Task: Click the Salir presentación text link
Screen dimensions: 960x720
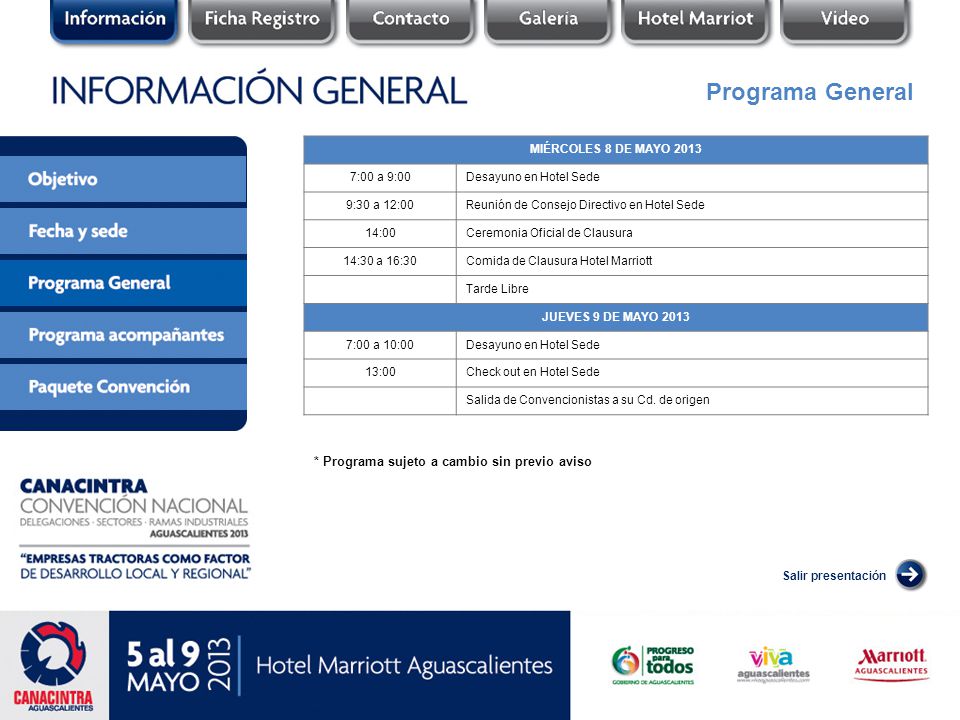Action: pyautogui.click(x=834, y=576)
